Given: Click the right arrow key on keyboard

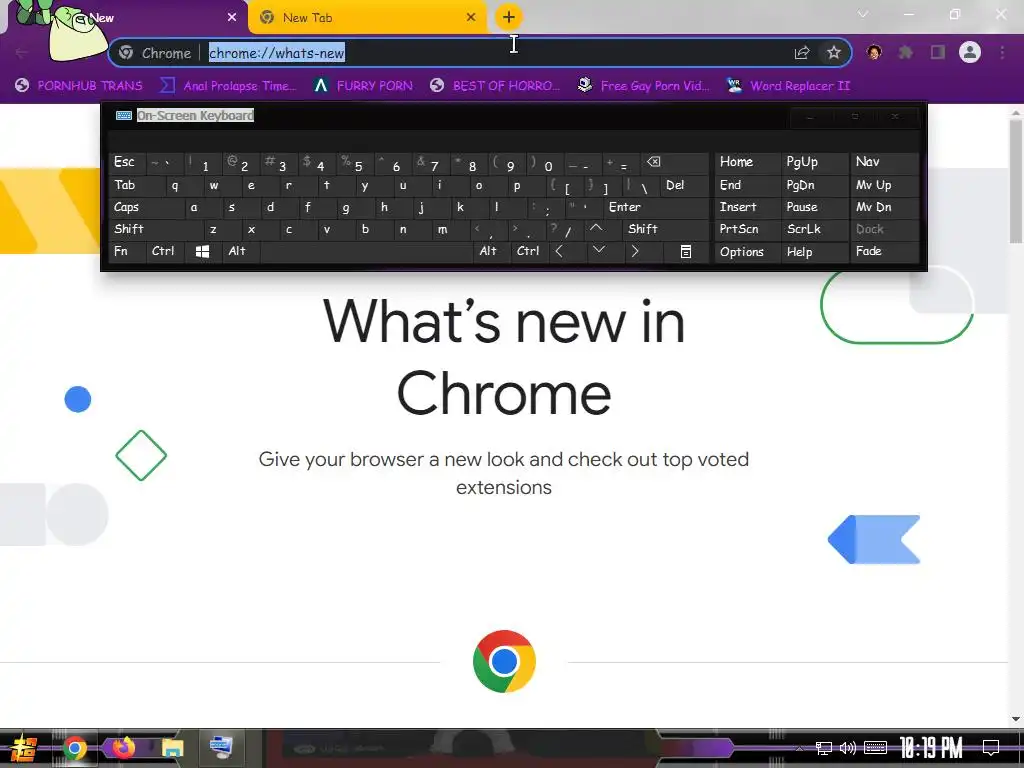Looking at the screenshot, I should pos(635,251).
